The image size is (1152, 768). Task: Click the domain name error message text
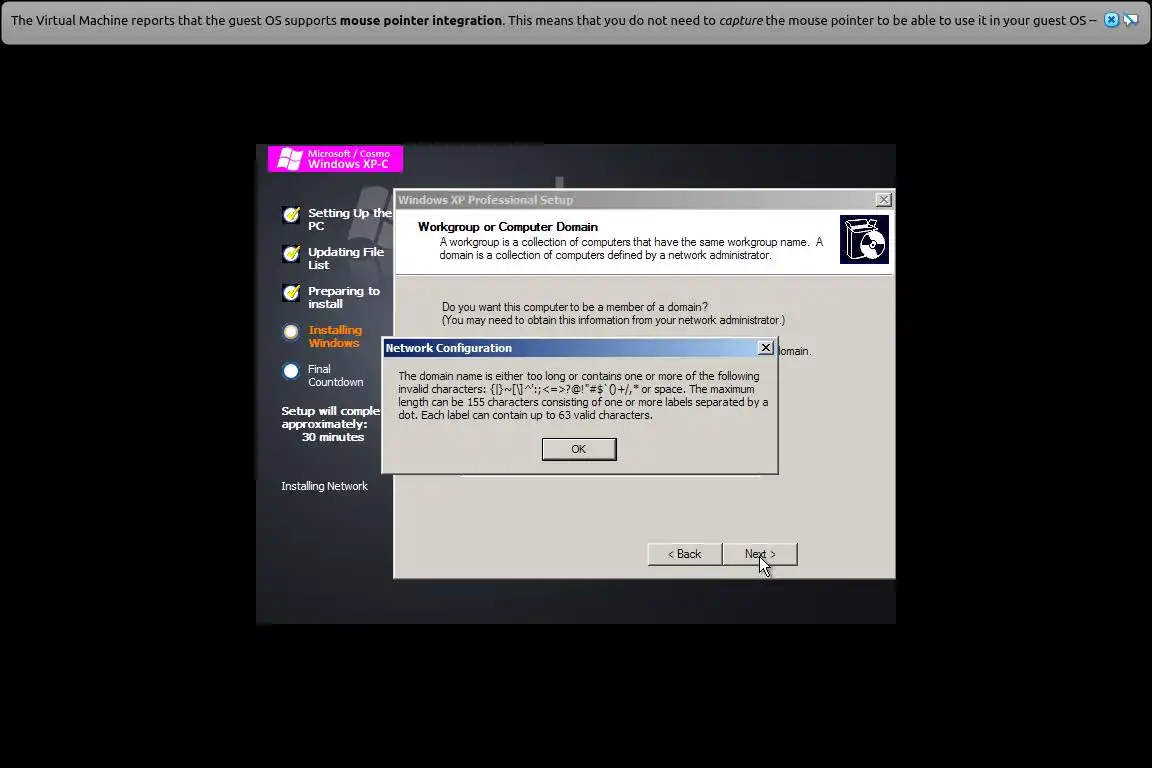click(583, 395)
